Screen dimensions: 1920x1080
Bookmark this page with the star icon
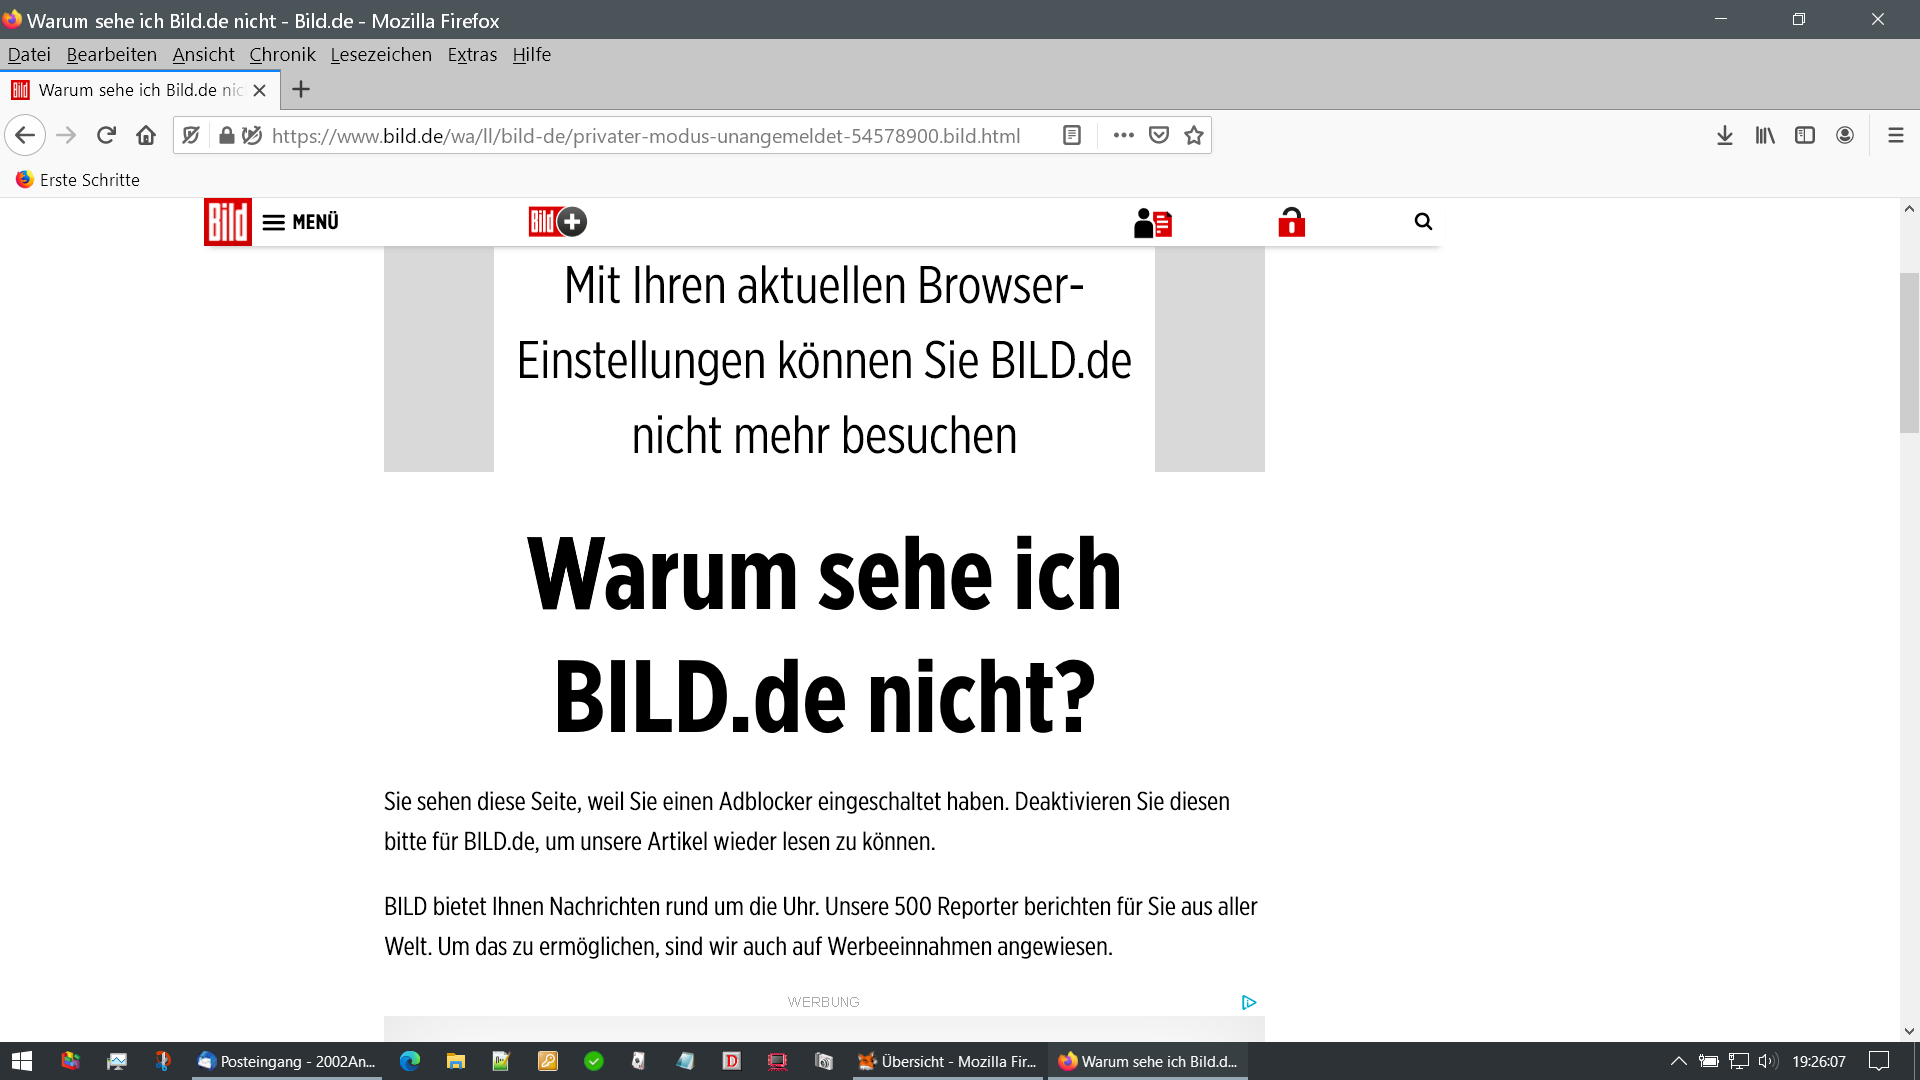tap(1194, 135)
